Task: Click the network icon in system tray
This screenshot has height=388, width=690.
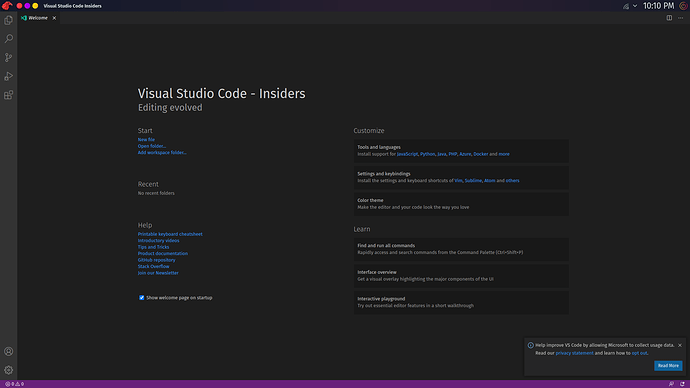Action: pos(625,6)
